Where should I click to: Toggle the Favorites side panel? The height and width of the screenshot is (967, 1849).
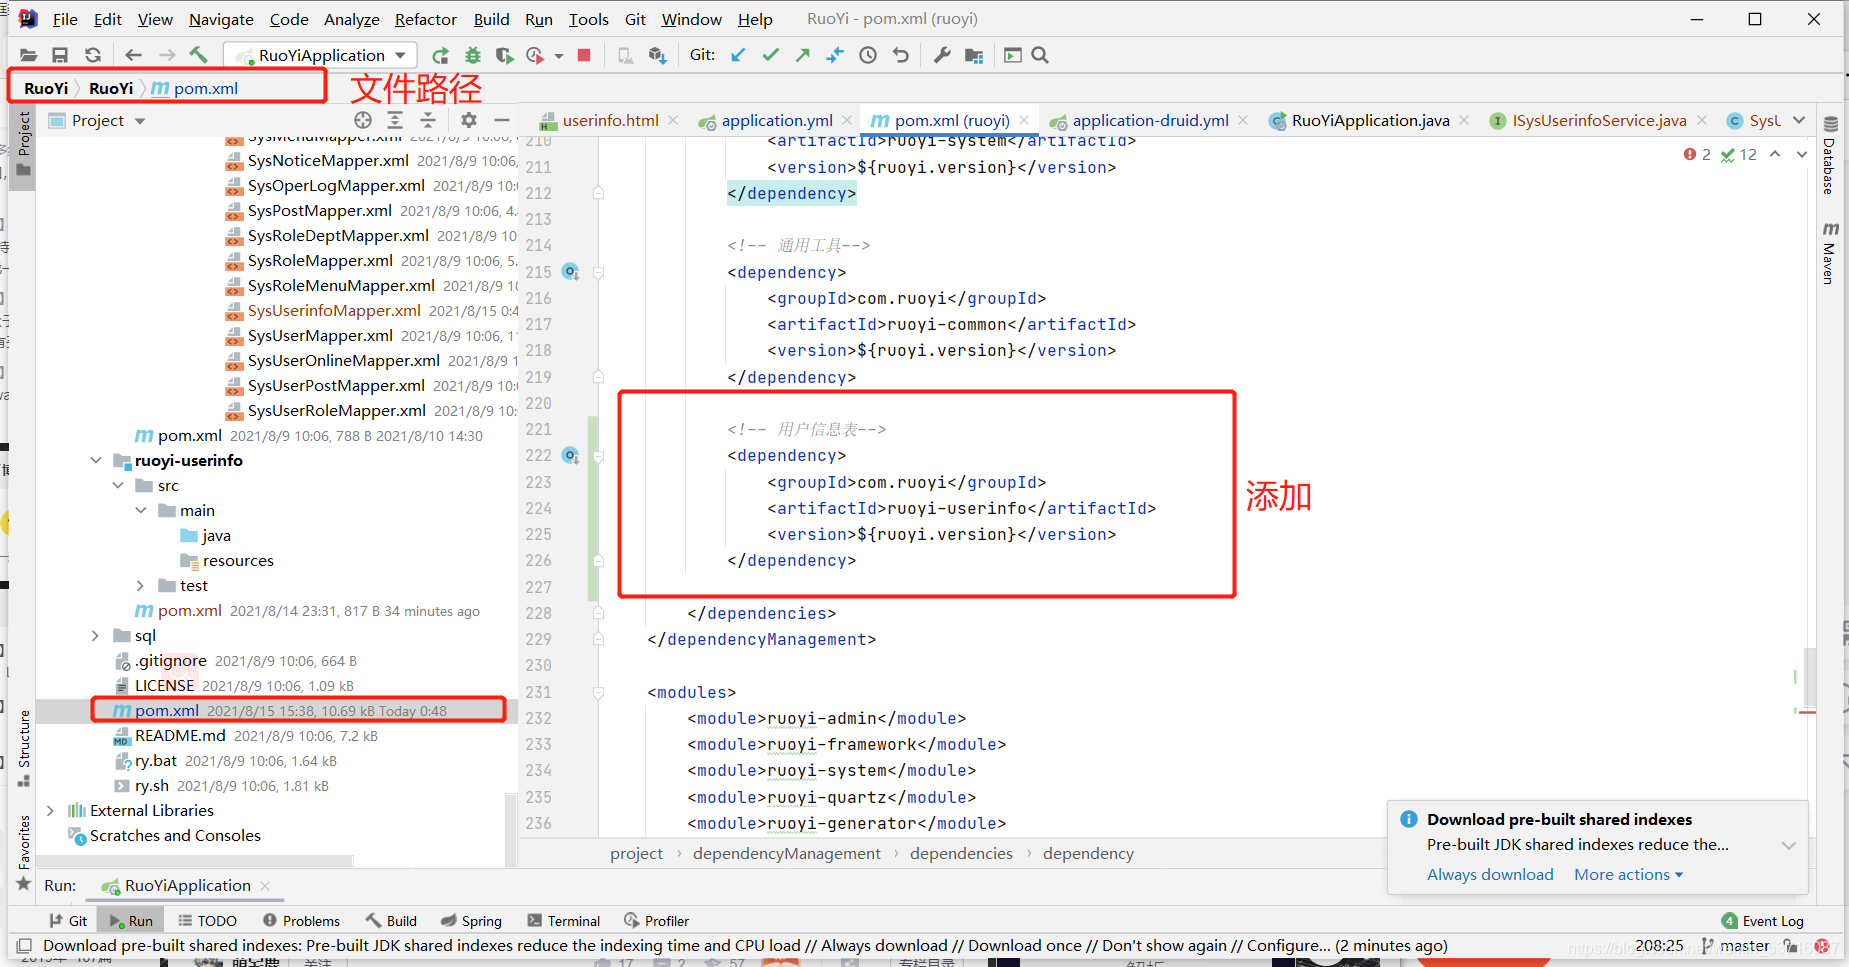click(24, 853)
